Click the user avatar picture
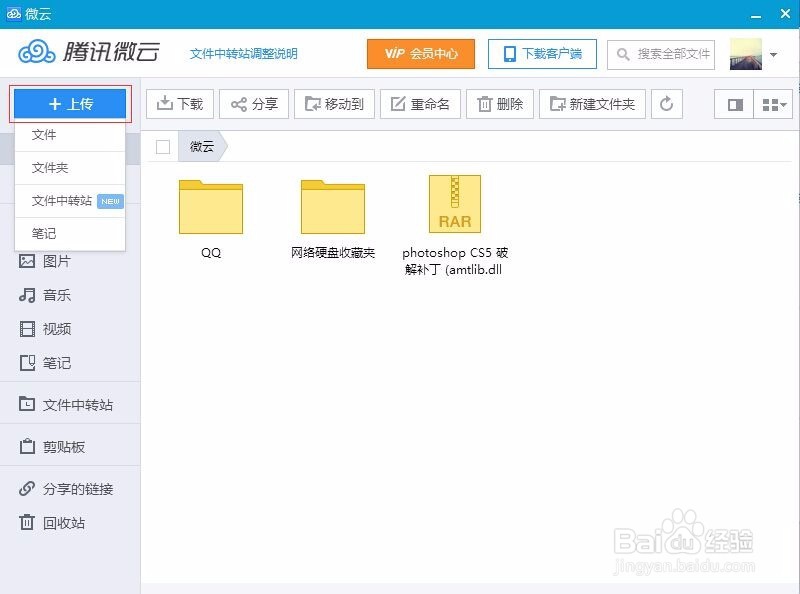The image size is (800, 594). (x=746, y=54)
